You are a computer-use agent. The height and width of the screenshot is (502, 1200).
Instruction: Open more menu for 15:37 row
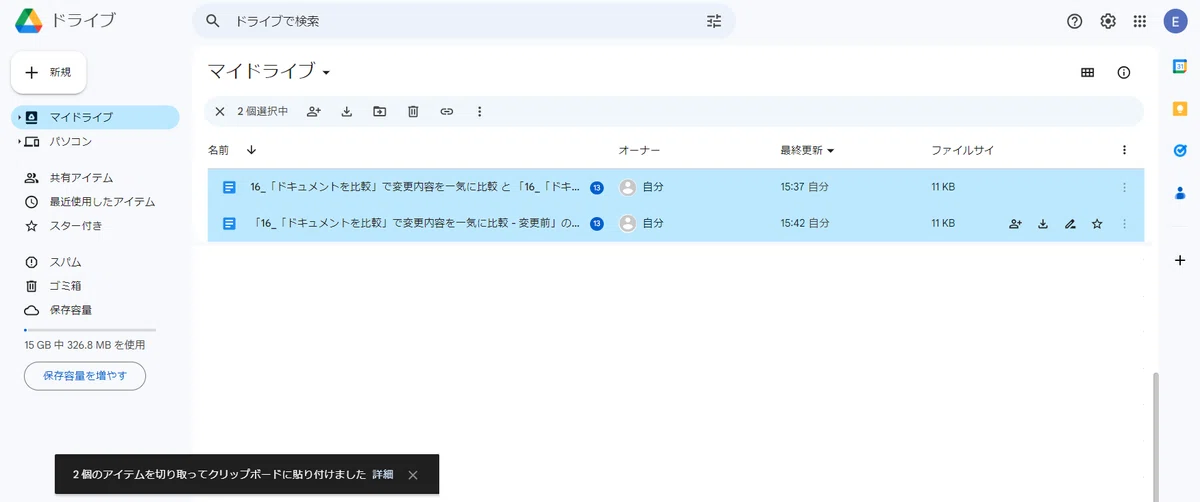[1124, 187]
